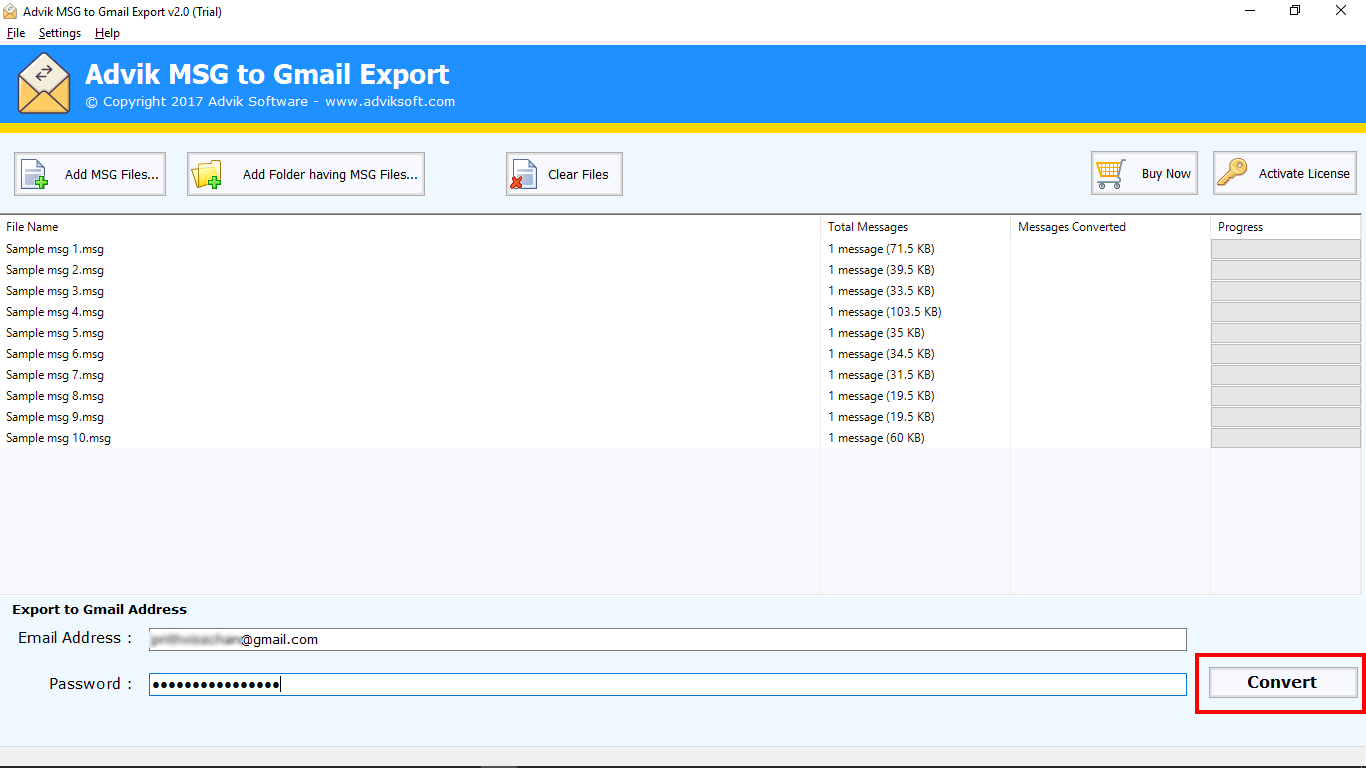
Task: Click the www.adviksoft.com text in banner
Action: (390, 101)
